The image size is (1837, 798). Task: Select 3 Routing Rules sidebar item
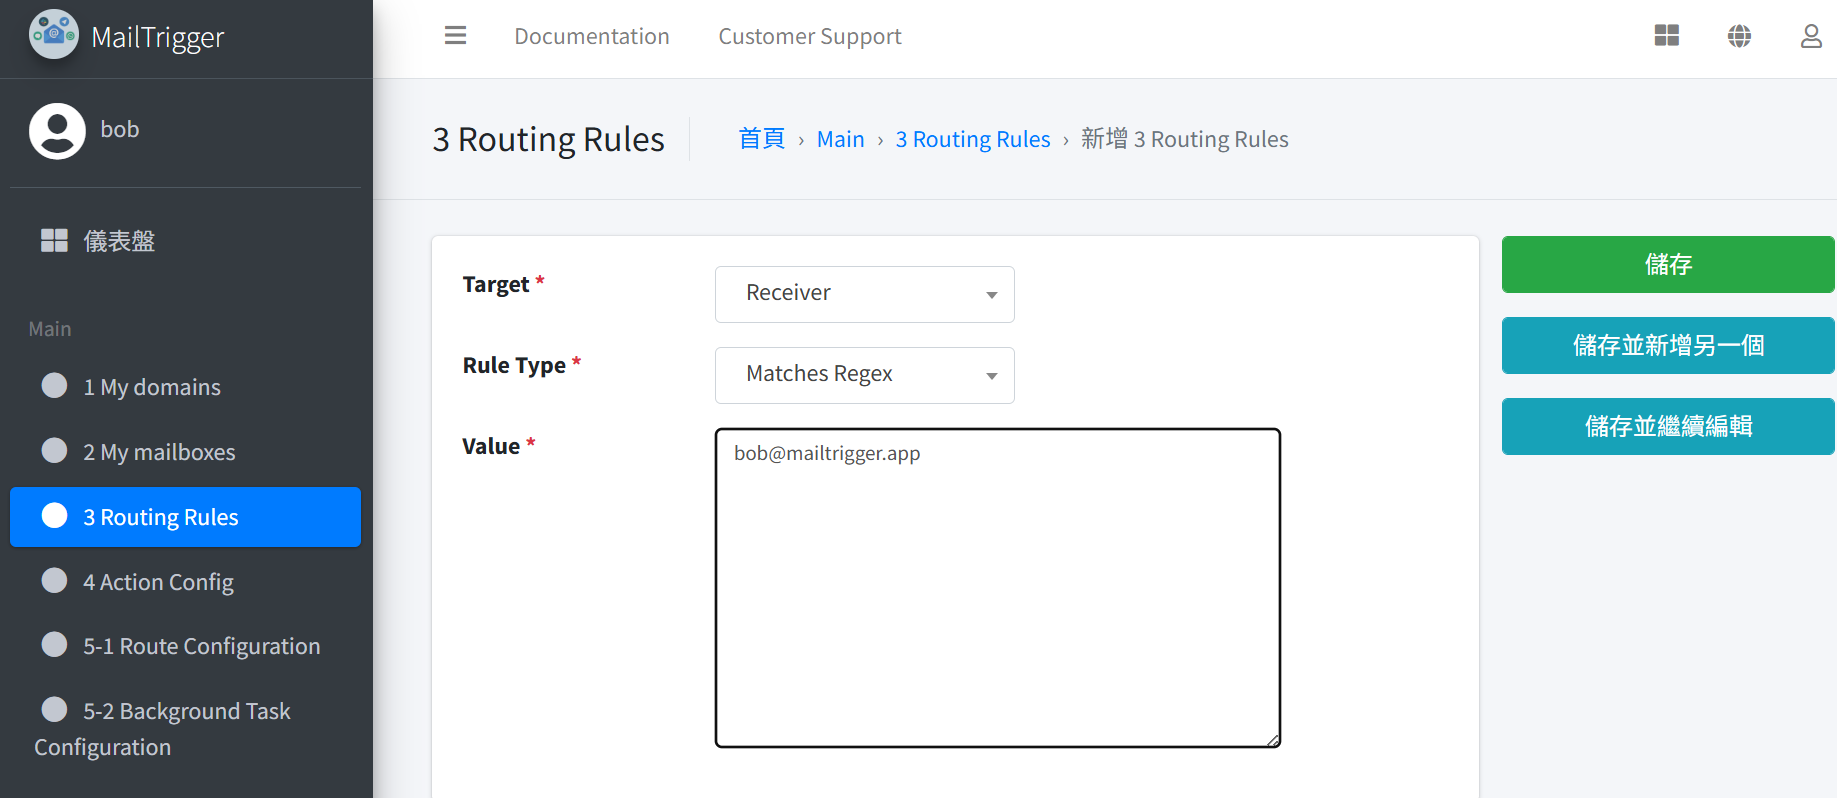coord(185,517)
